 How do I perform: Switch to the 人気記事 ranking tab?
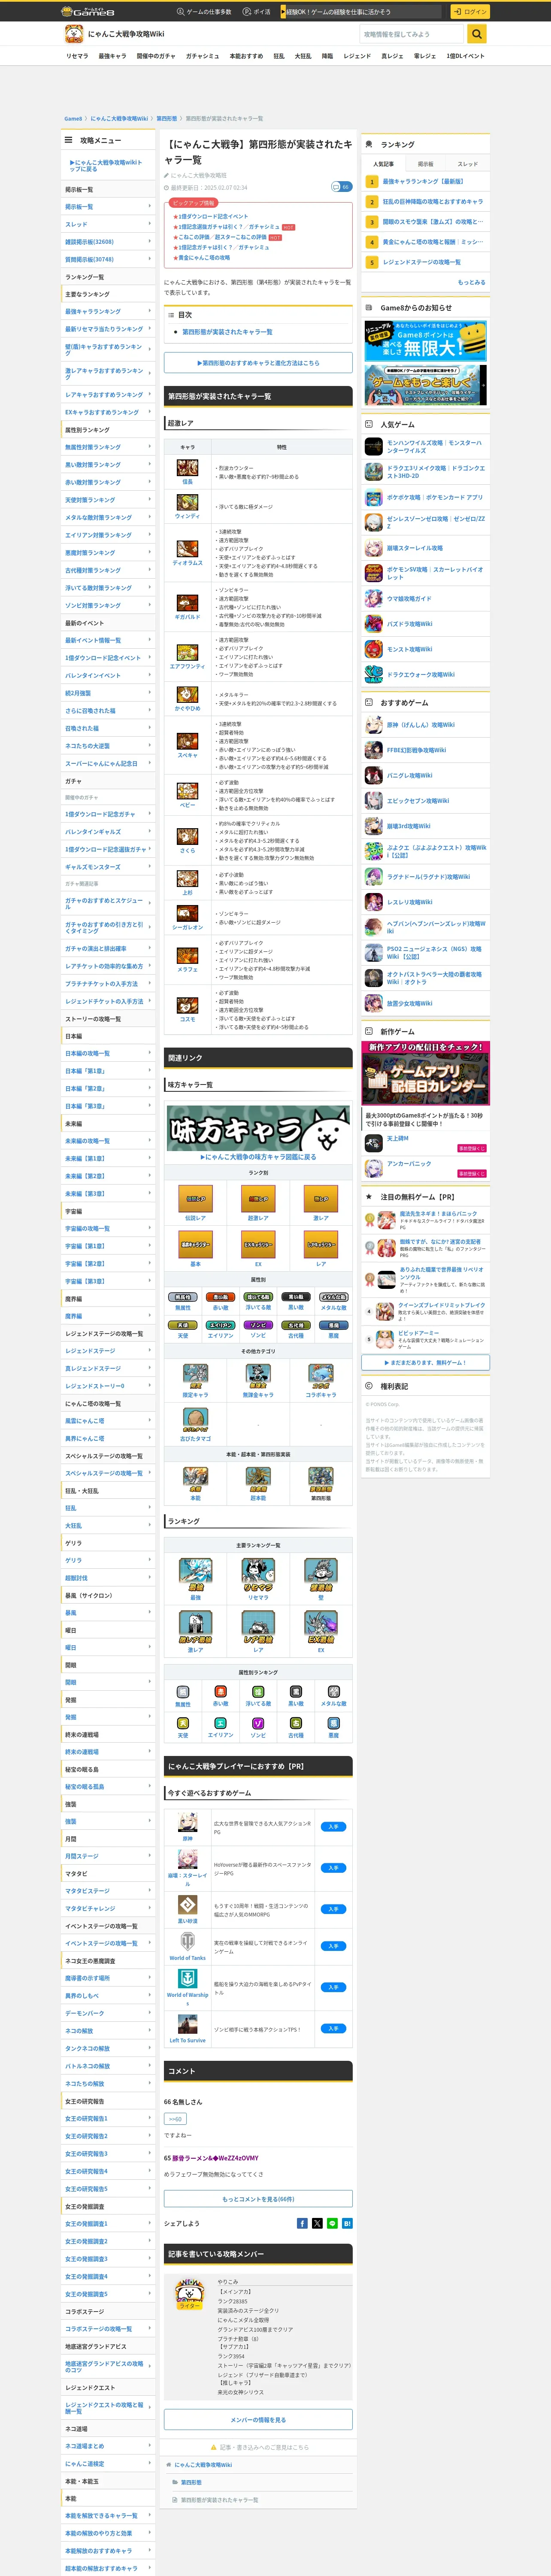(383, 163)
